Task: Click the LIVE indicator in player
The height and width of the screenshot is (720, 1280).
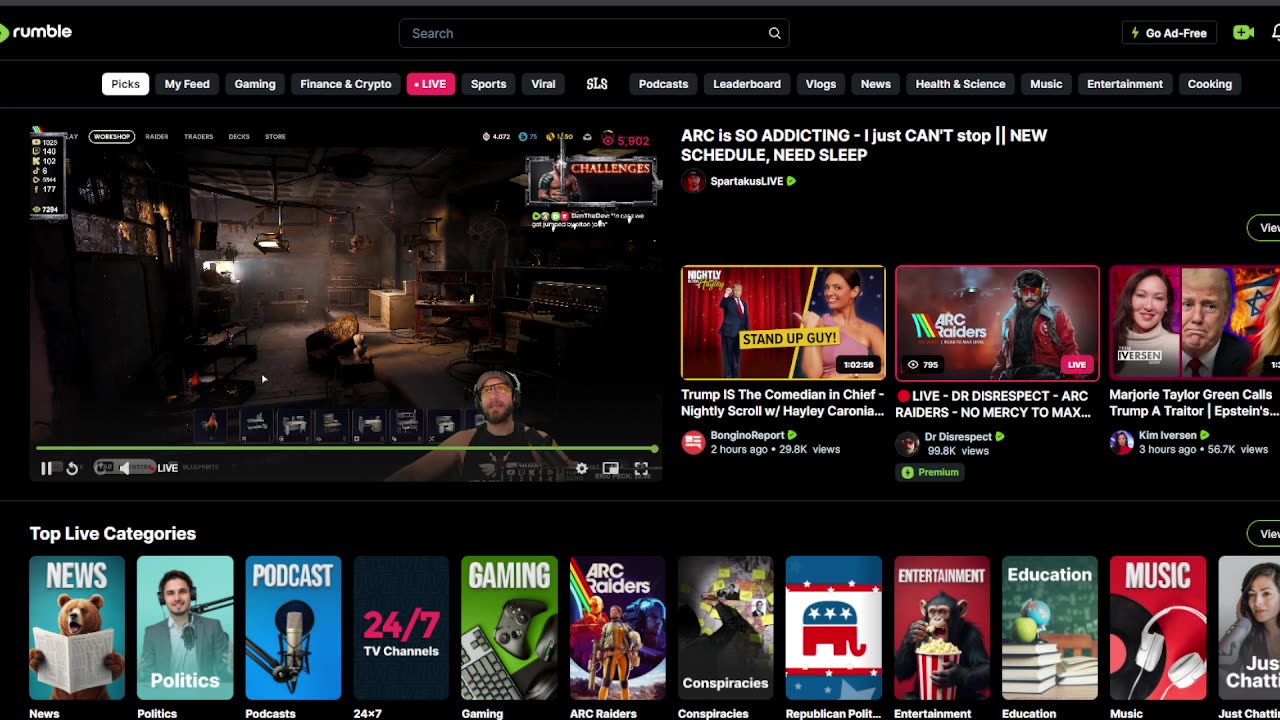Action: pyautogui.click(x=167, y=468)
